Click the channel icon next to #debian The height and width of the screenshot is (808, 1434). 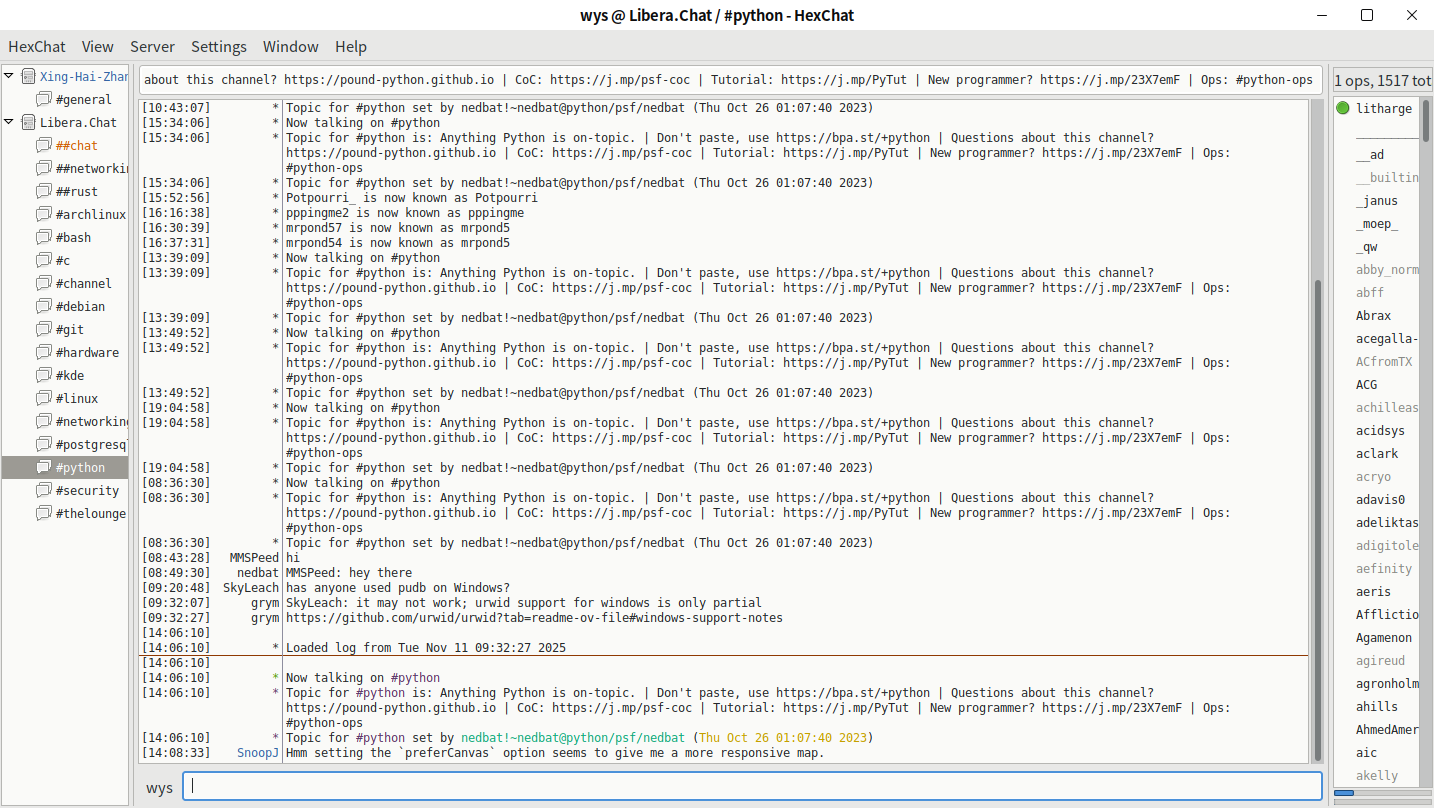pos(43,306)
